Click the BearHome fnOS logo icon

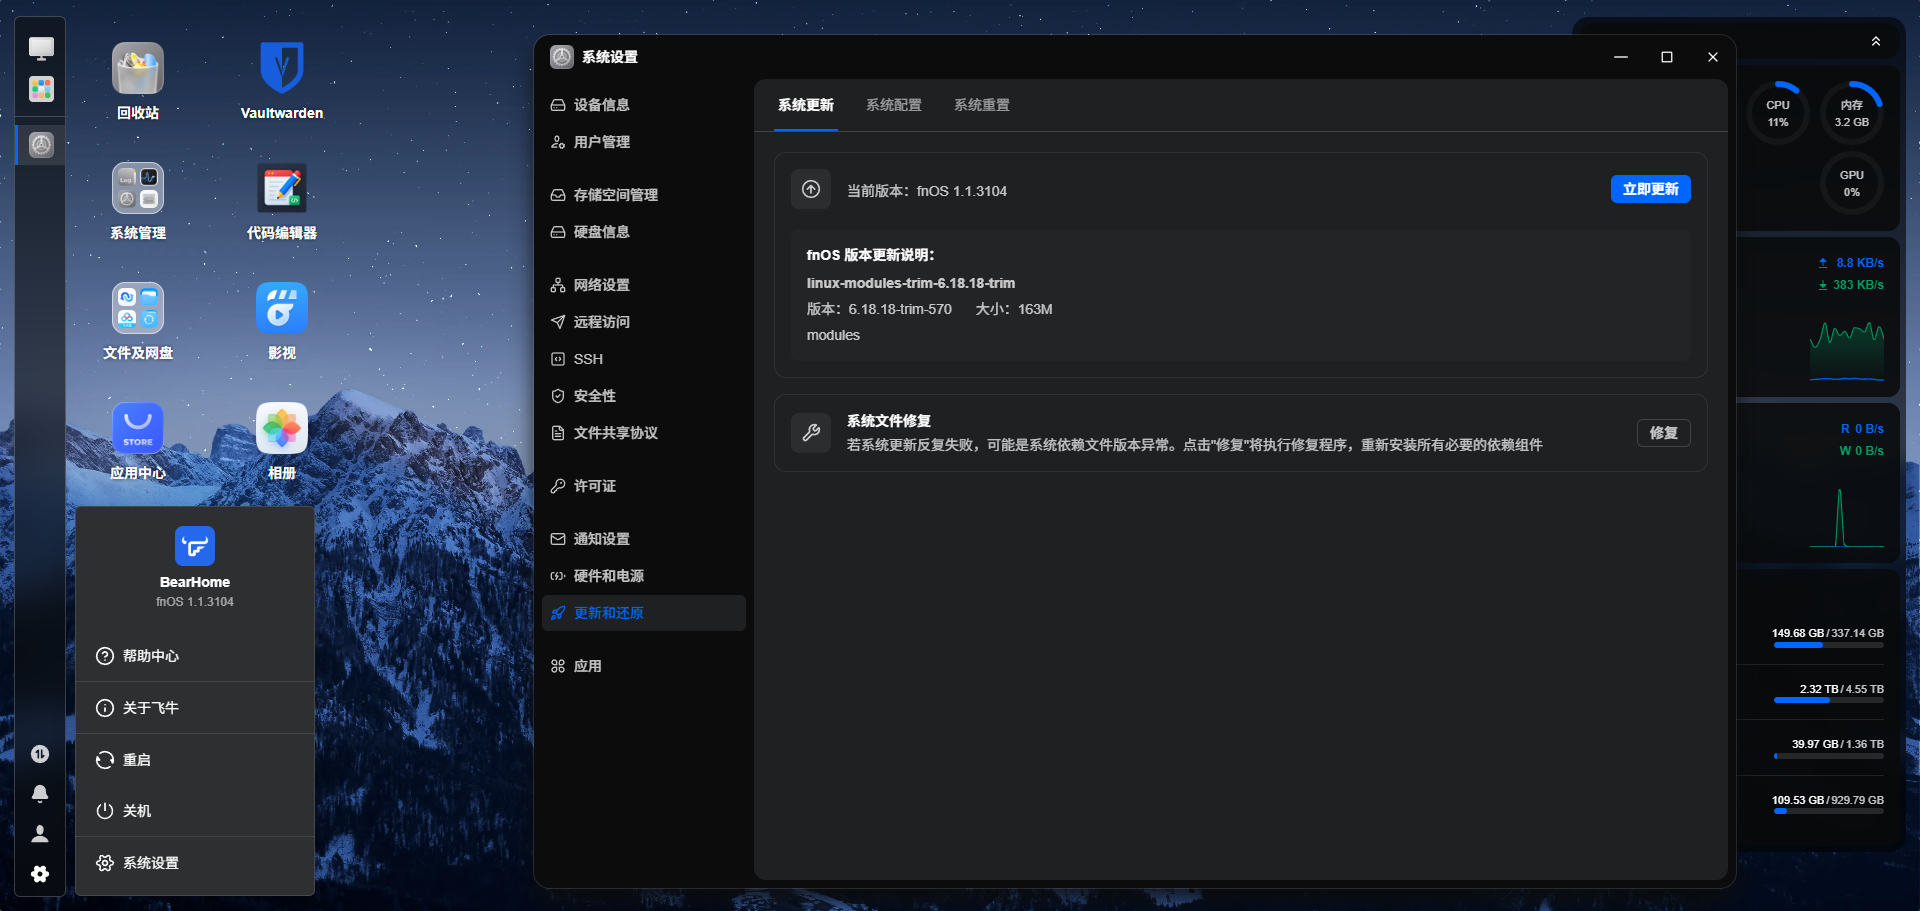[x=195, y=546]
